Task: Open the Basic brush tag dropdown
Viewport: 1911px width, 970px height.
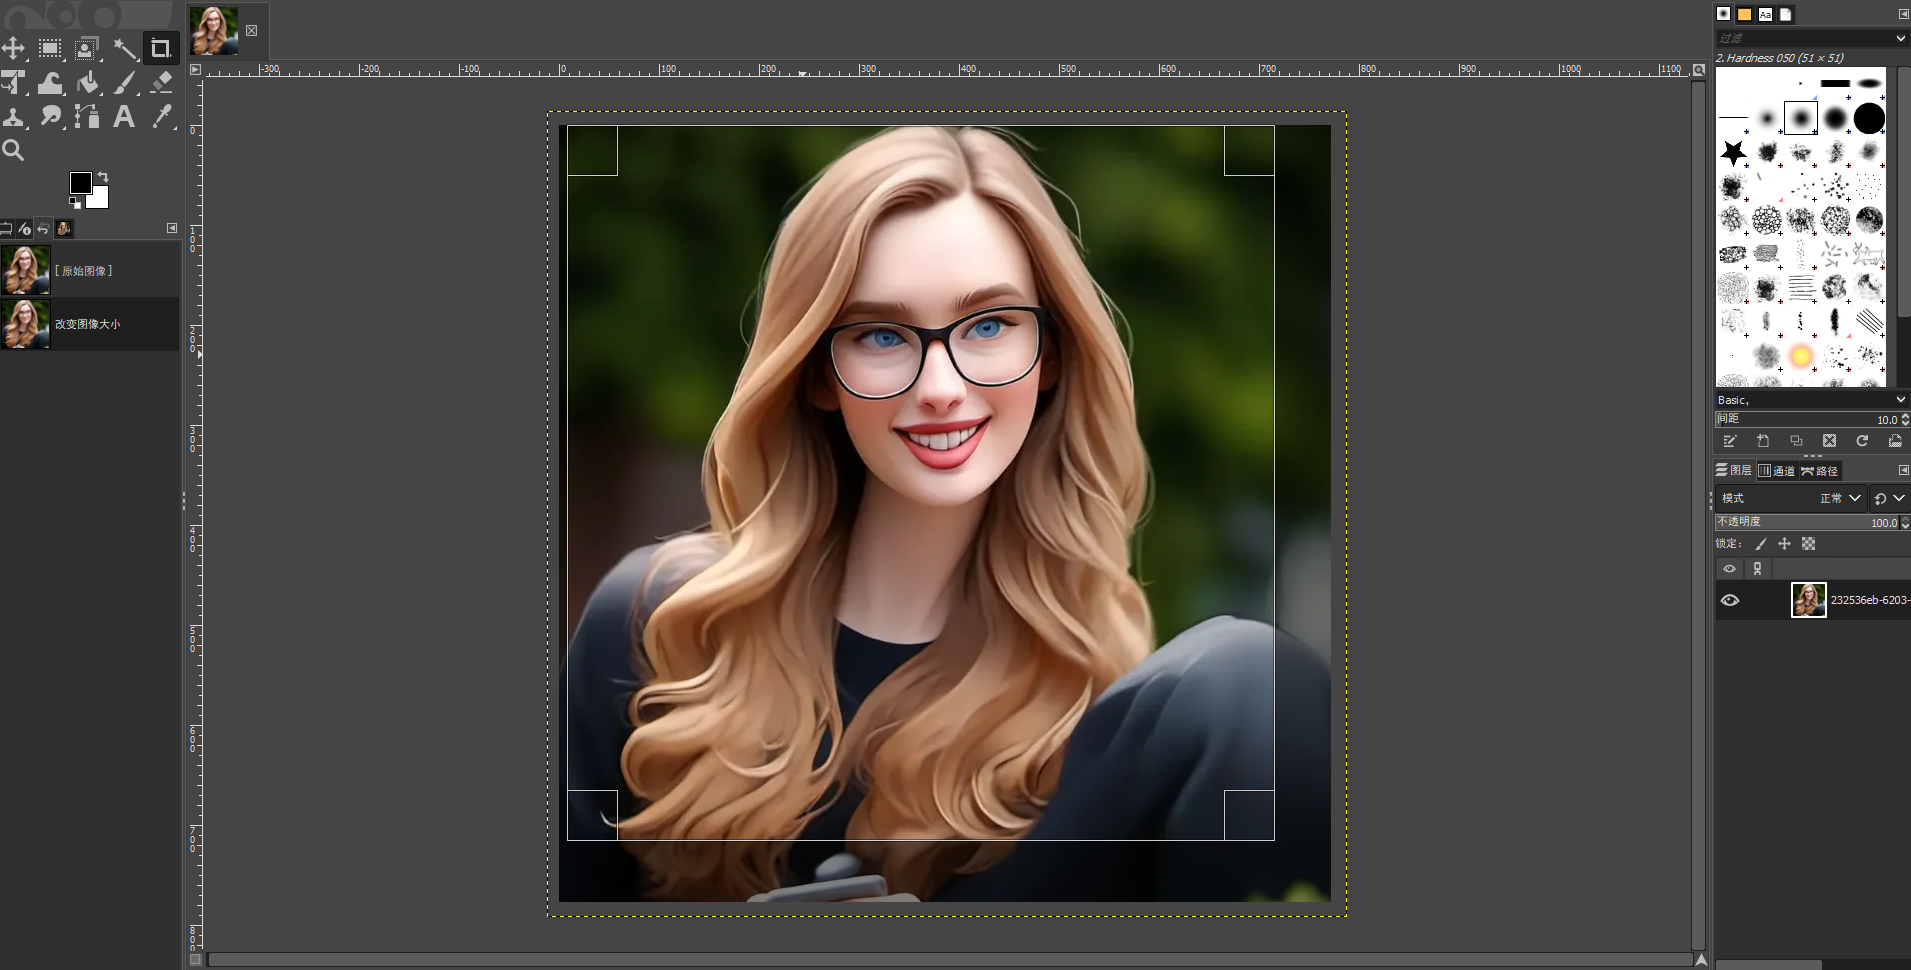Action: point(1900,399)
